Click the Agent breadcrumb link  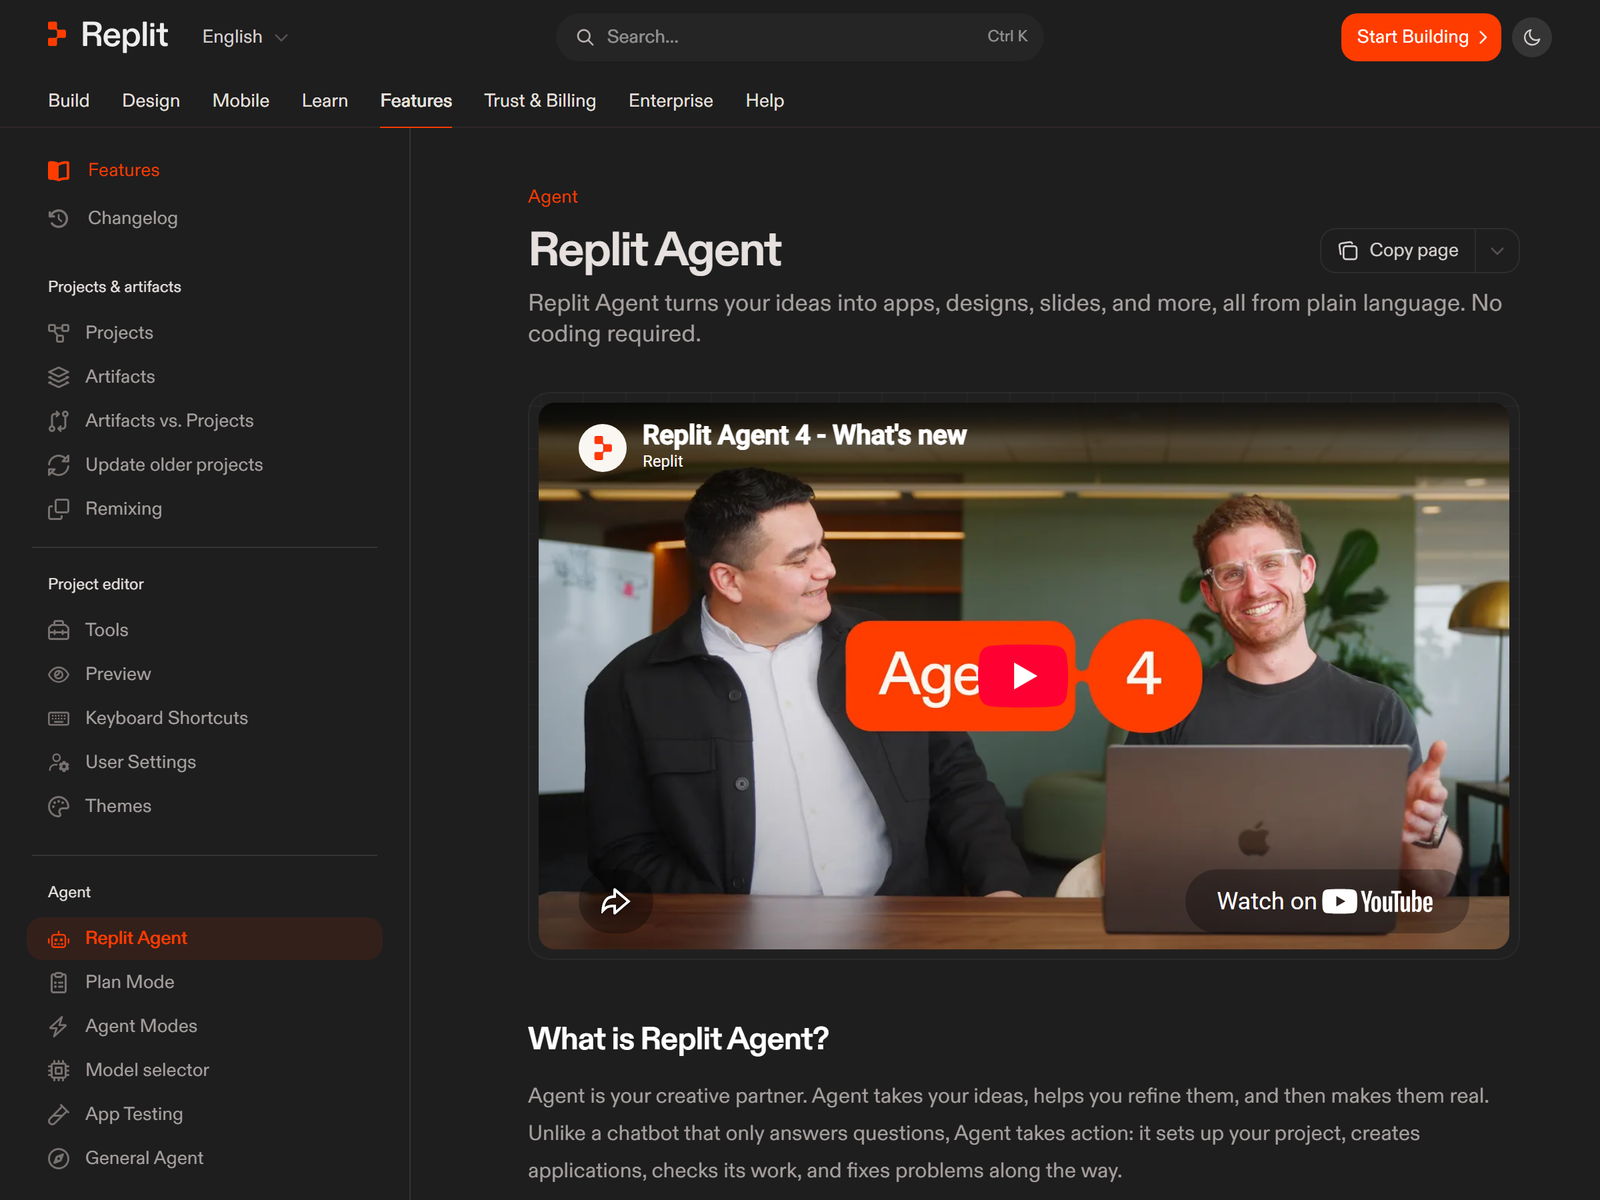click(x=553, y=197)
